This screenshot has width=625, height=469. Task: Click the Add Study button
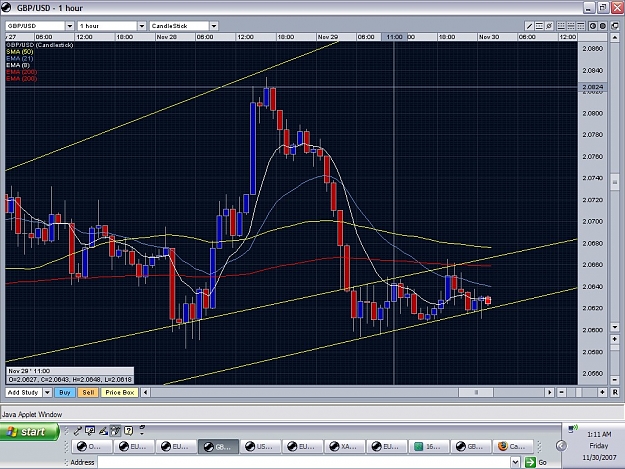[23, 392]
